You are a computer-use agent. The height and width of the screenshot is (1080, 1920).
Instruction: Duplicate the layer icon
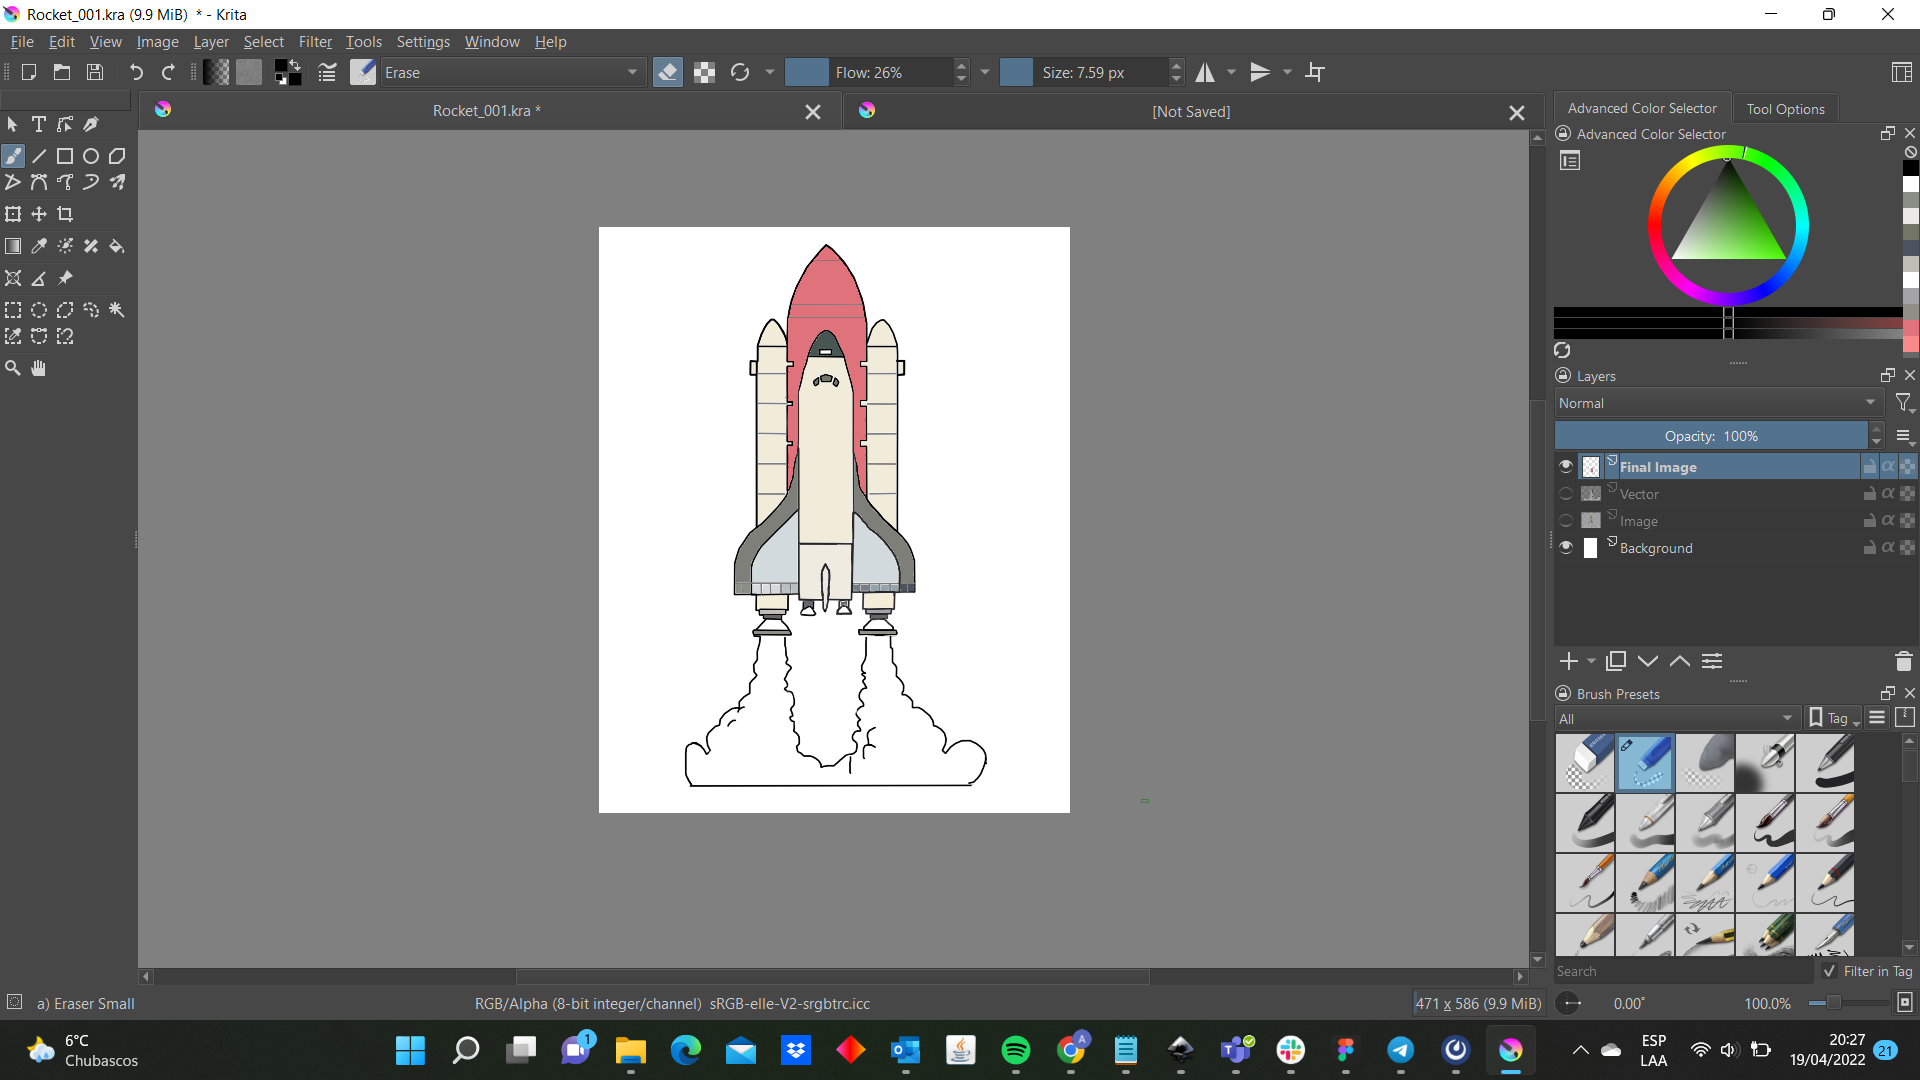(x=1616, y=661)
